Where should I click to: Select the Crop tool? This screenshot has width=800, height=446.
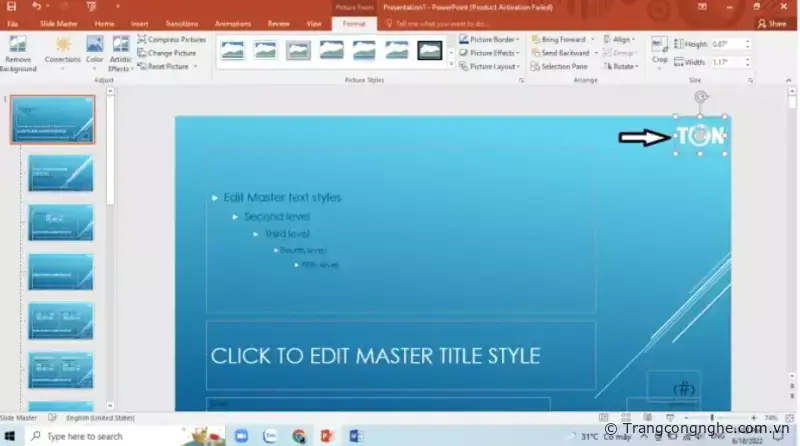[x=660, y=50]
